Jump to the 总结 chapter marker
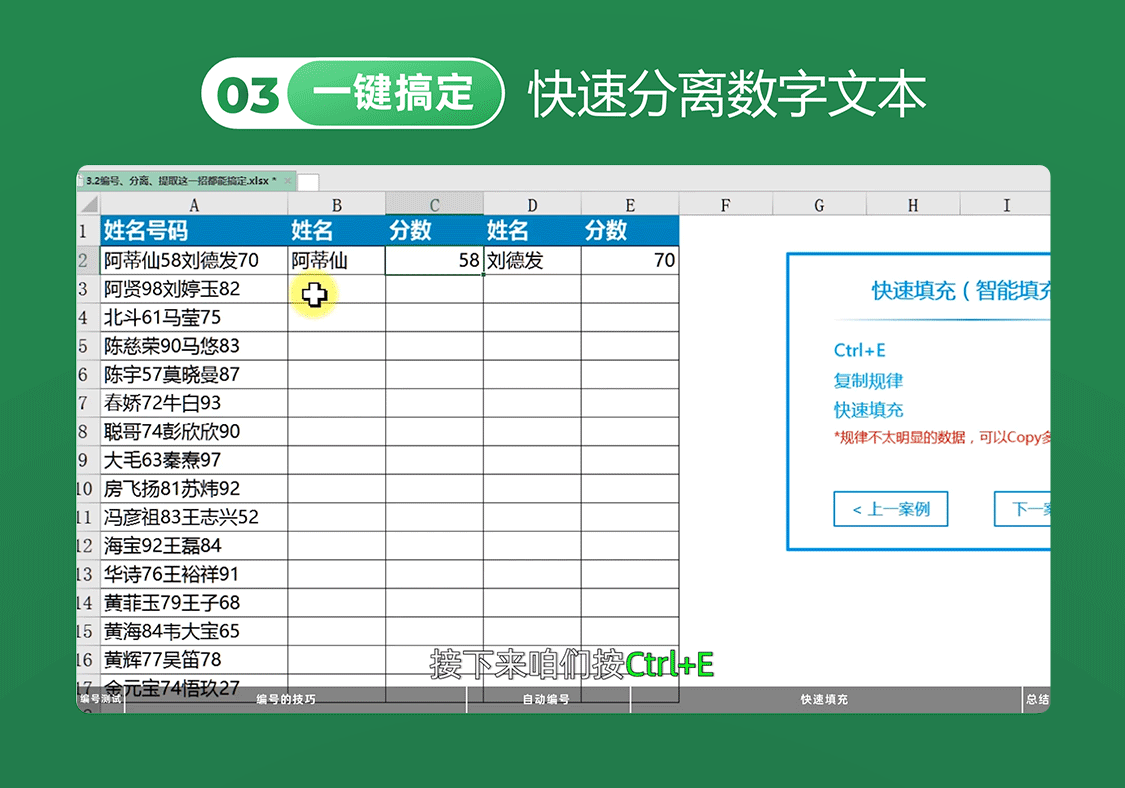The image size is (1125, 788). (x=1037, y=699)
